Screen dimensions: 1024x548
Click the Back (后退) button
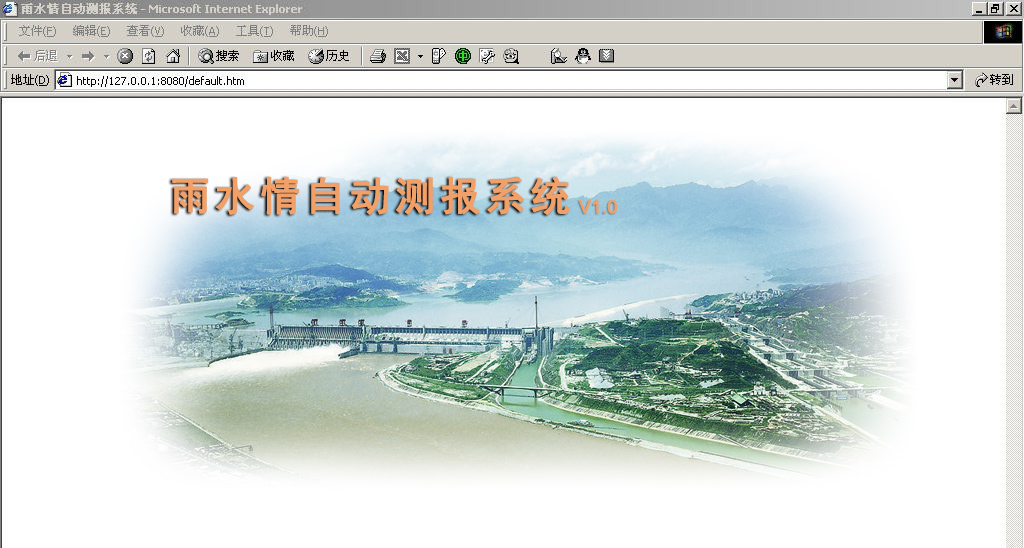click(37, 56)
